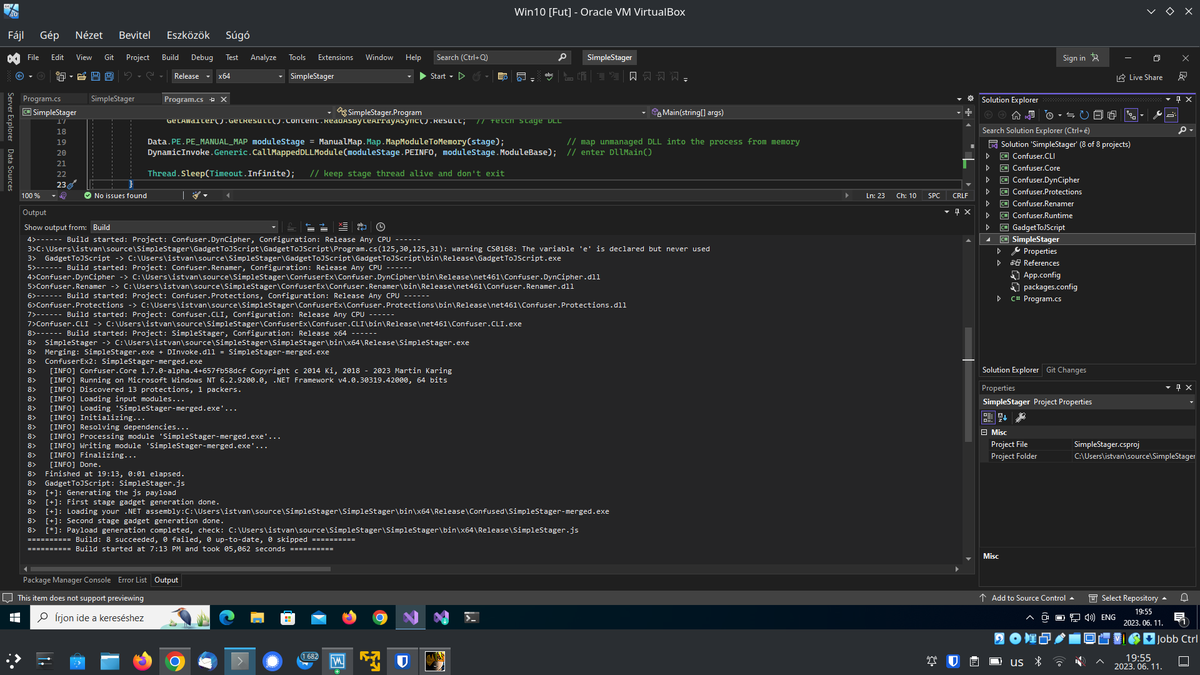1200x675 pixels.
Task: Open the Build menu
Action: tap(170, 57)
